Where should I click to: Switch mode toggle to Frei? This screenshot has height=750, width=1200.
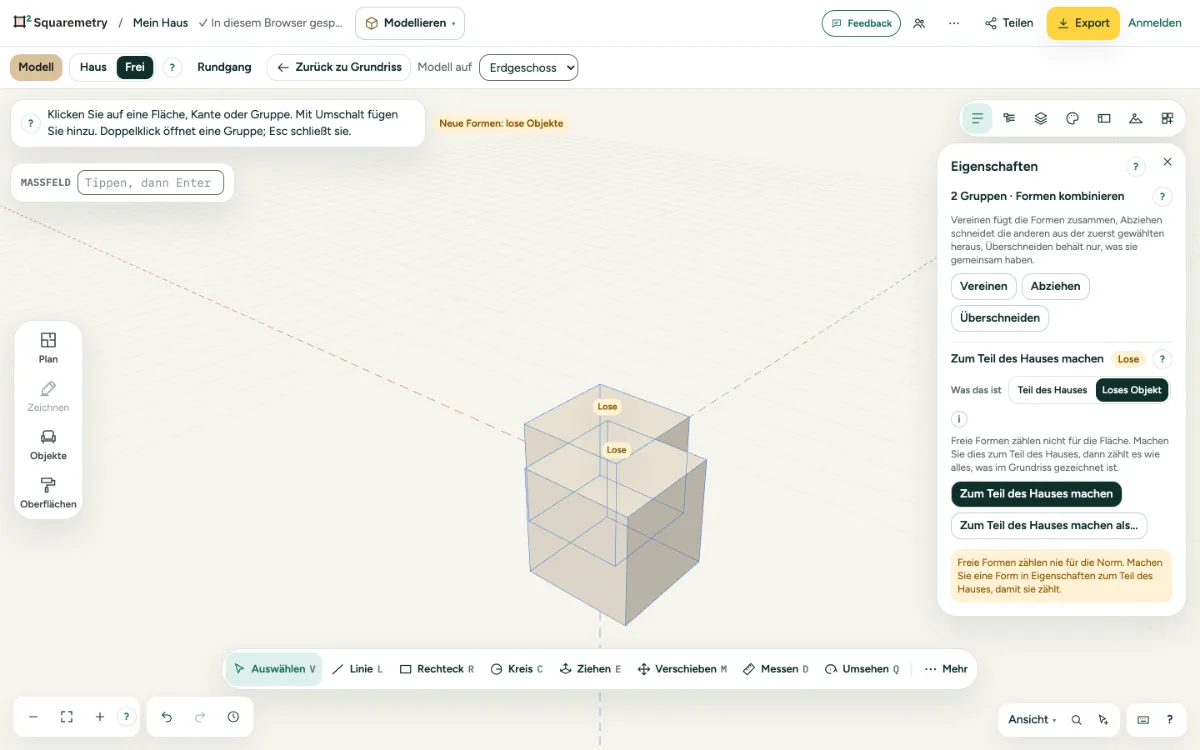pyautogui.click(x=135, y=67)
